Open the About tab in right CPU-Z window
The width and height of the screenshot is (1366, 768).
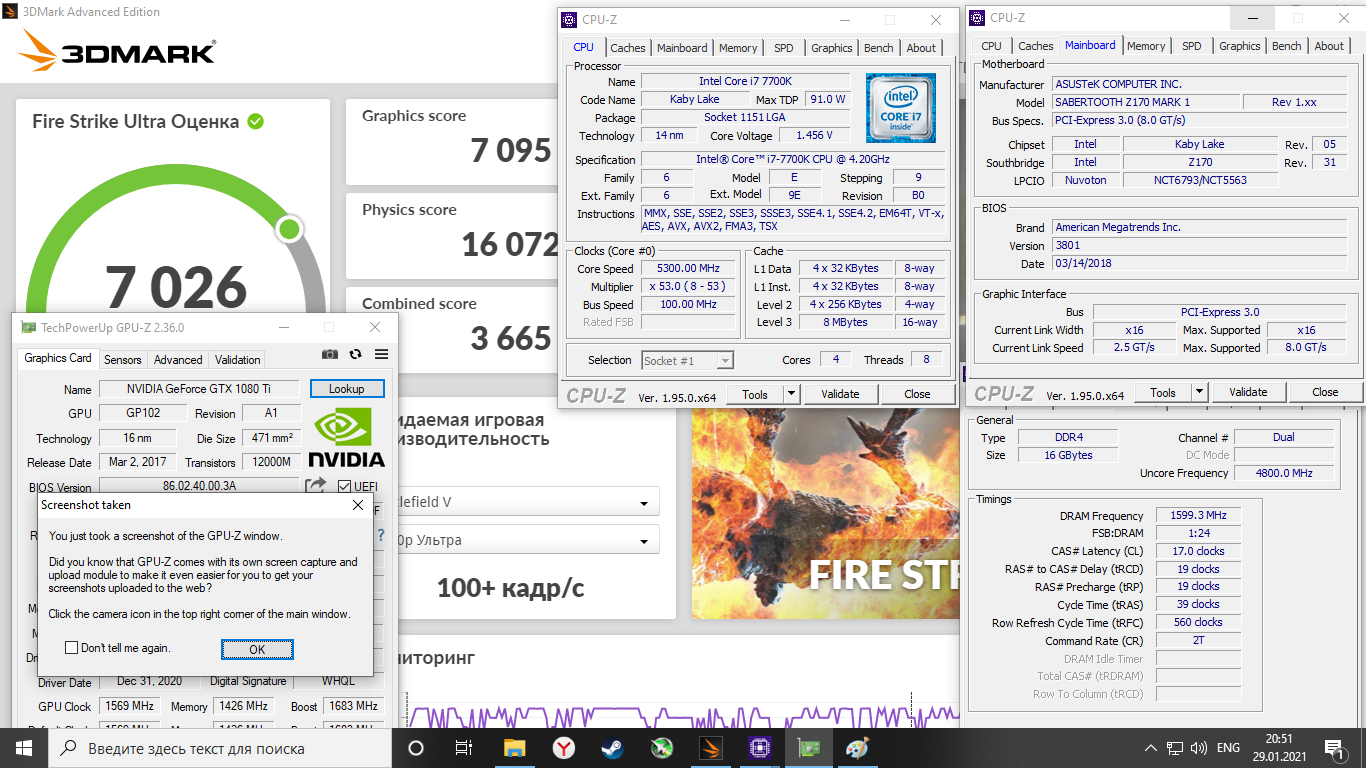(x=1329, y=46)
